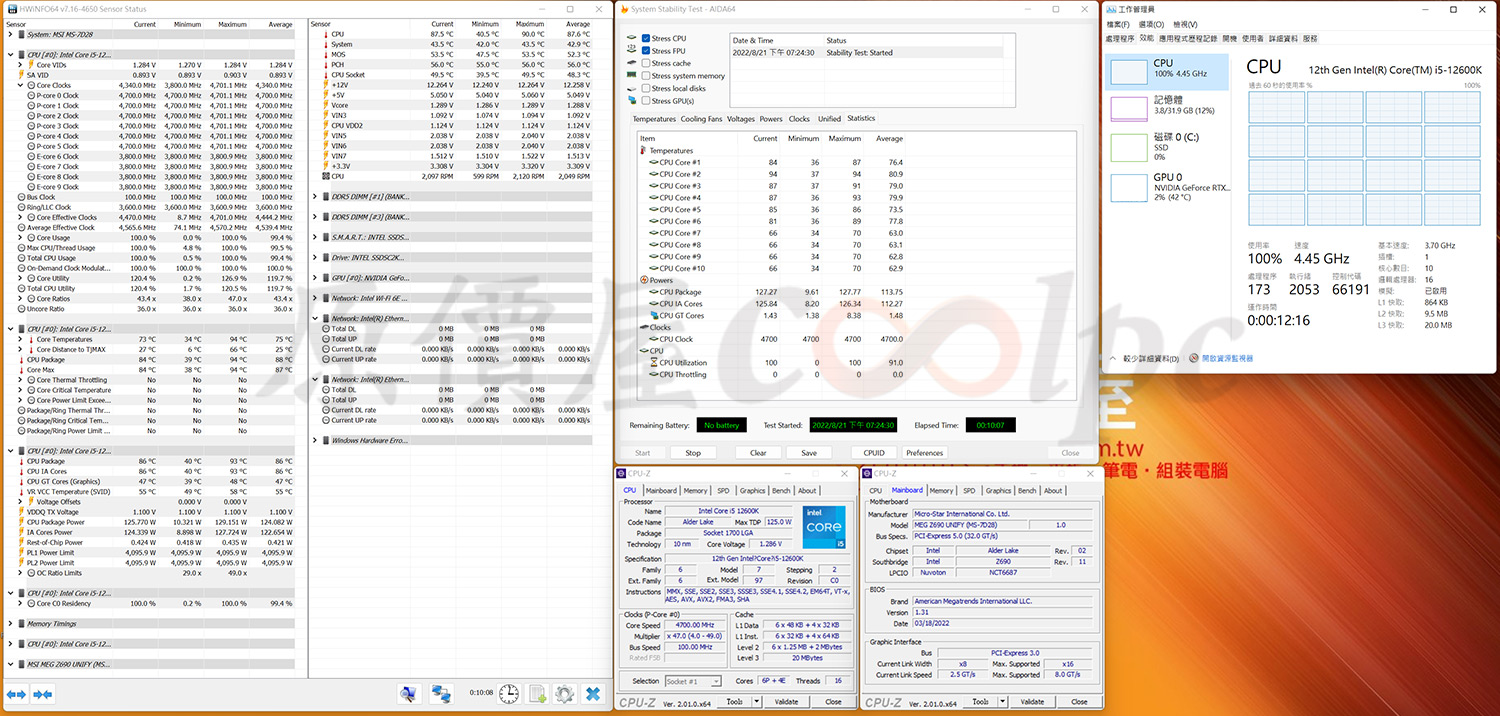Click the Stress FPU 123 icon

[632, 50]
